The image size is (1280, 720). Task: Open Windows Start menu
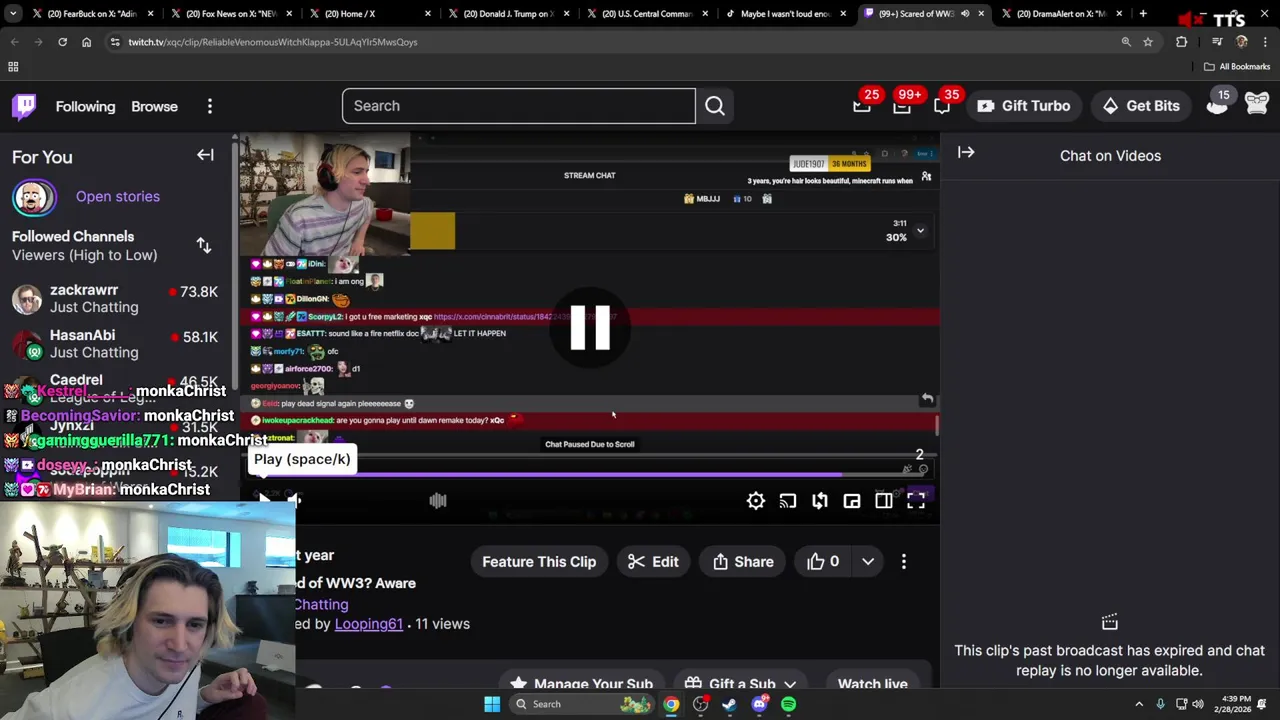point(492,704)
